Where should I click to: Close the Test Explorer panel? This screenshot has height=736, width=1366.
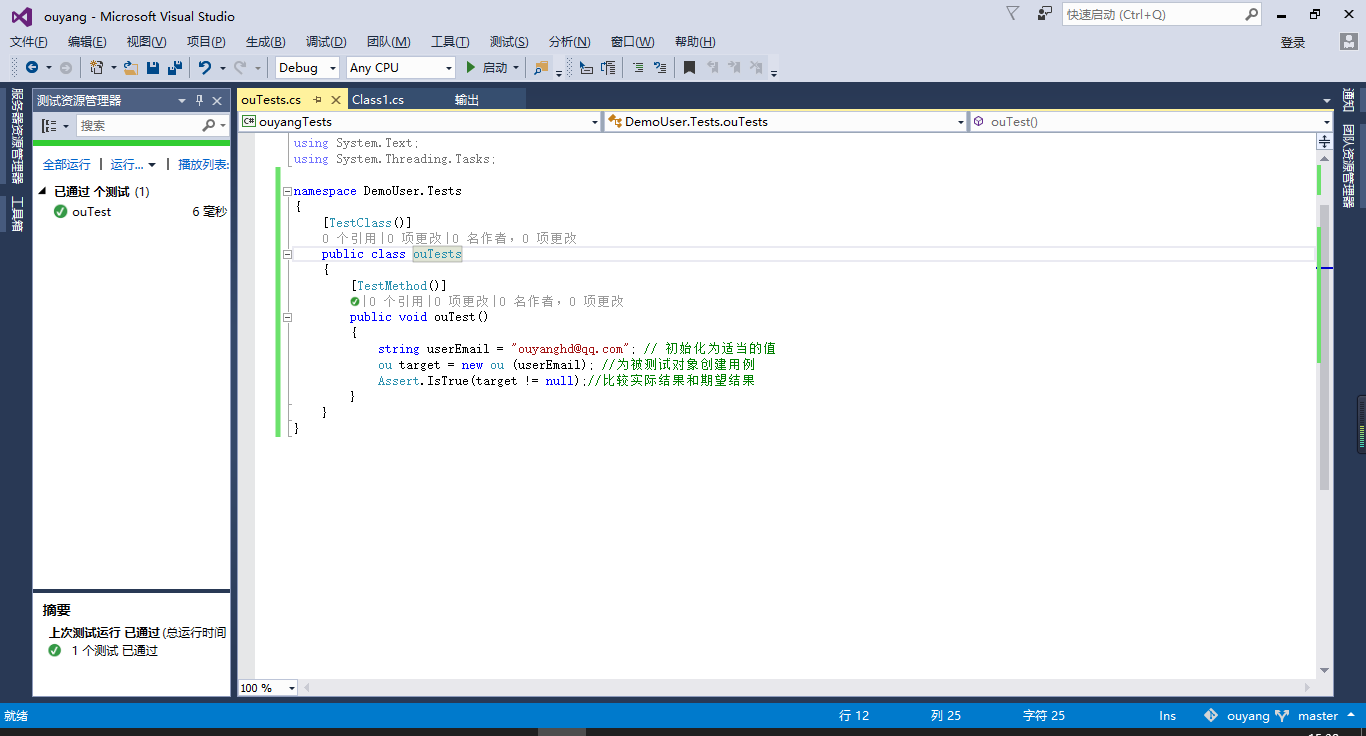217,101
